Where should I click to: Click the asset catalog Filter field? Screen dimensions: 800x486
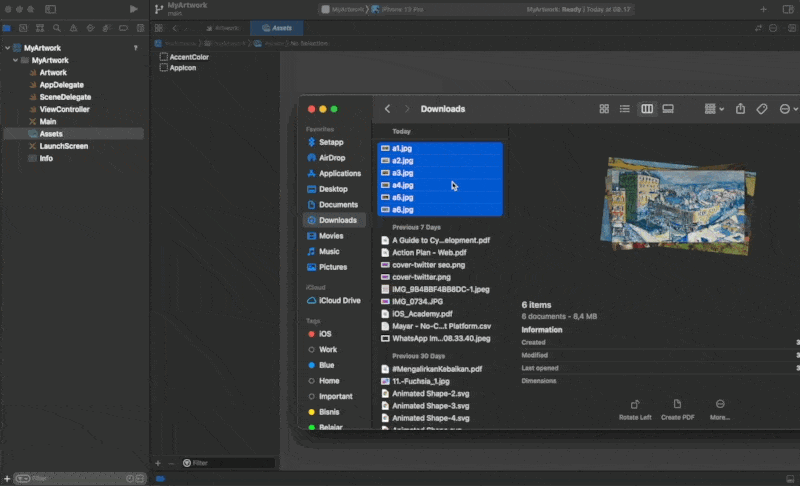(x=228, y=463)
